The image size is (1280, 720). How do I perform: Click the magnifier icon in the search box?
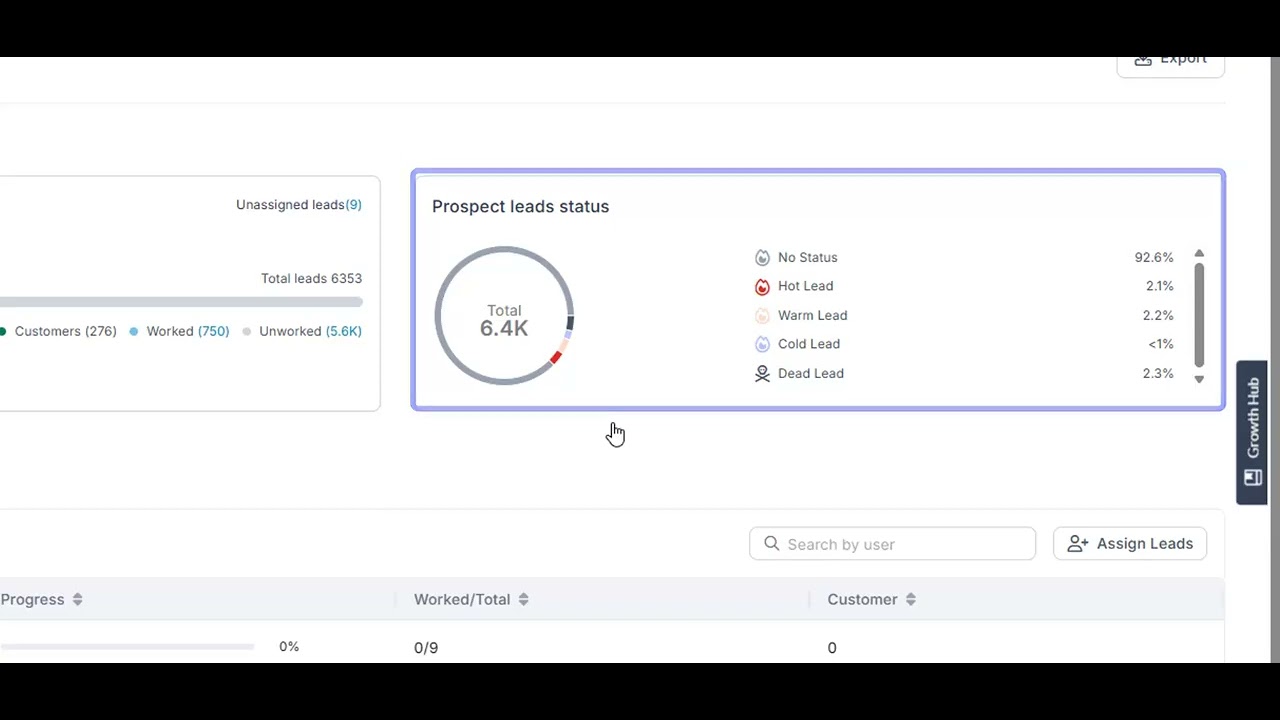[x=771, y=543]
